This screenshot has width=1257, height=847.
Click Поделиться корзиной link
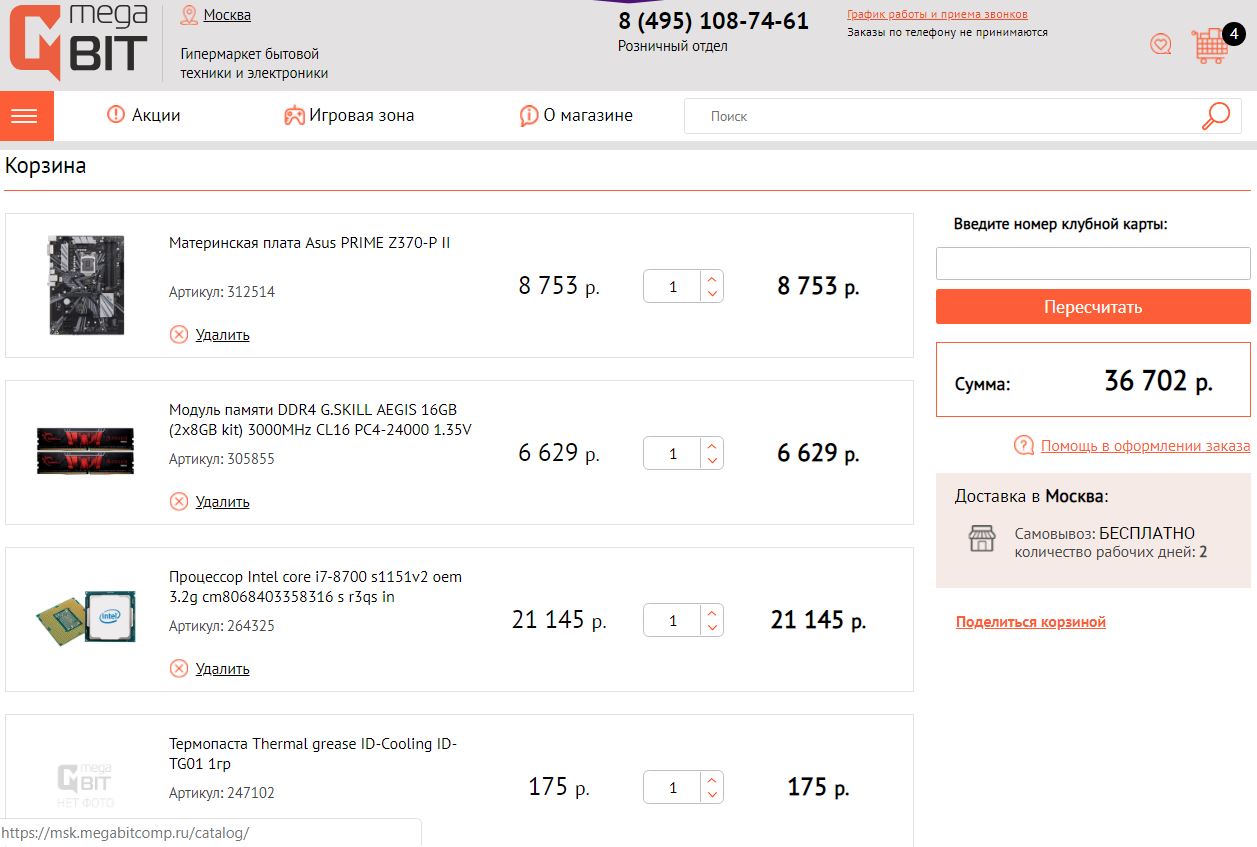click(1031, 622)
